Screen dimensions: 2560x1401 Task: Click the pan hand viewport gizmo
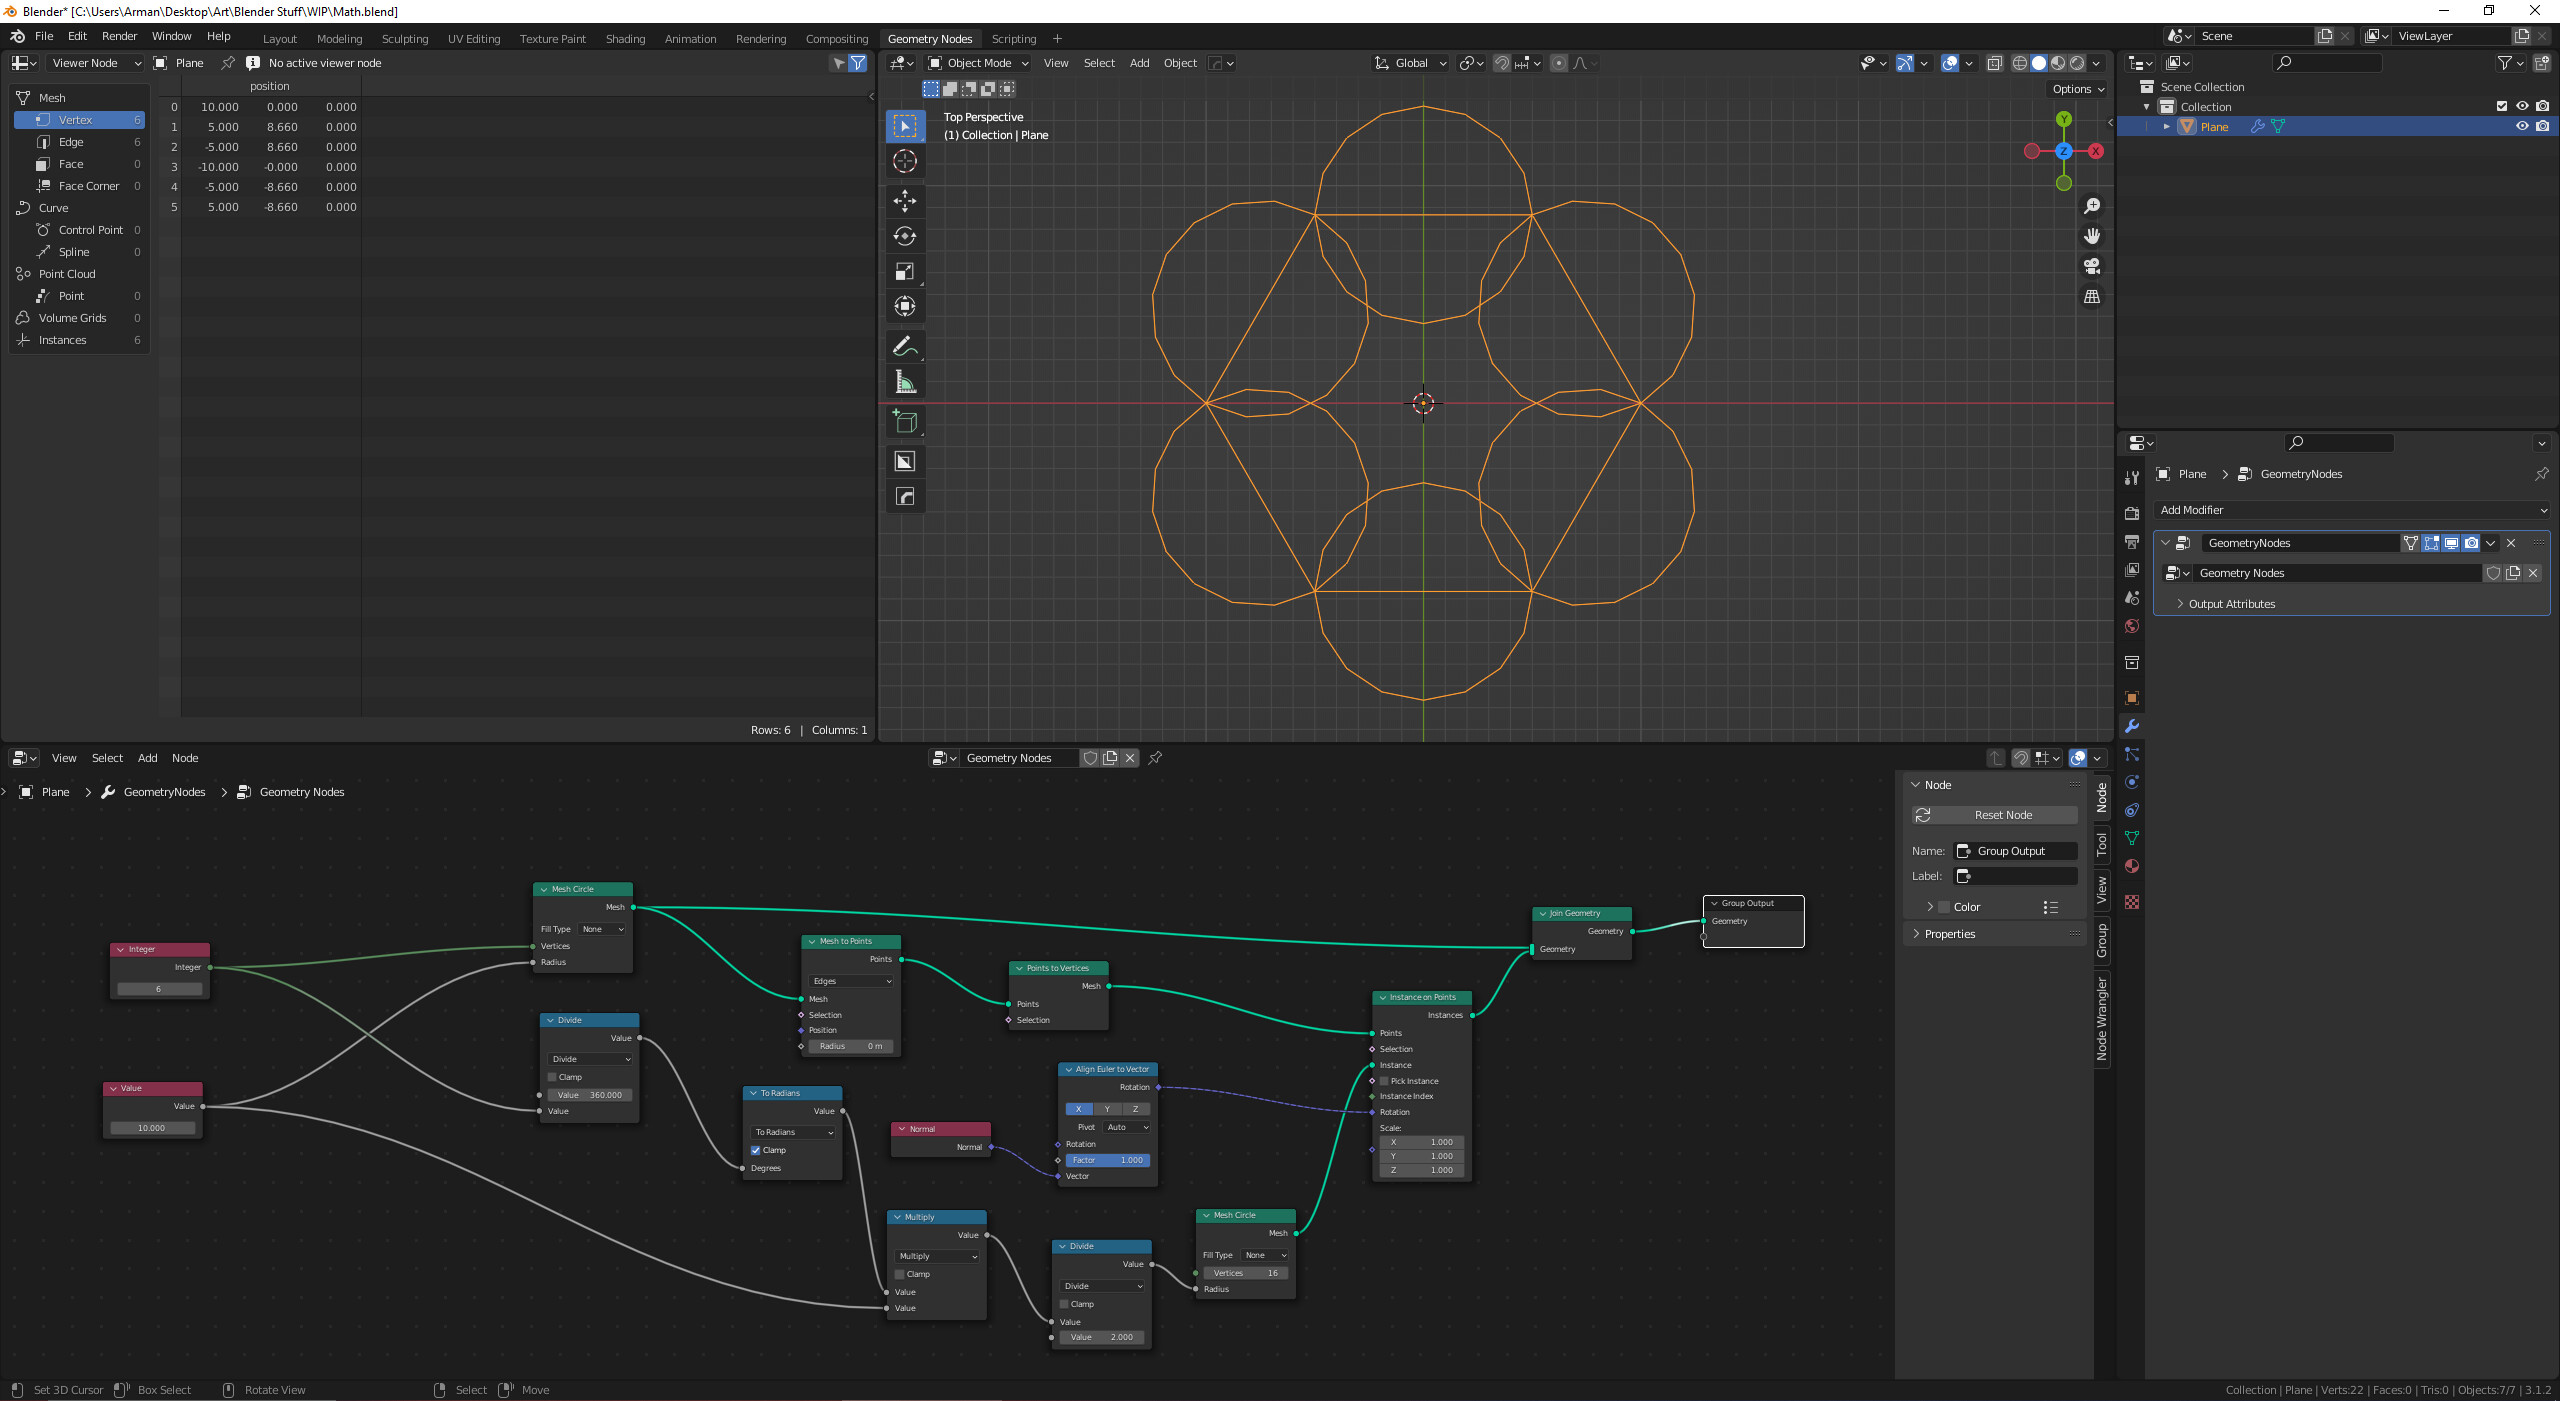pos(2092,236)
